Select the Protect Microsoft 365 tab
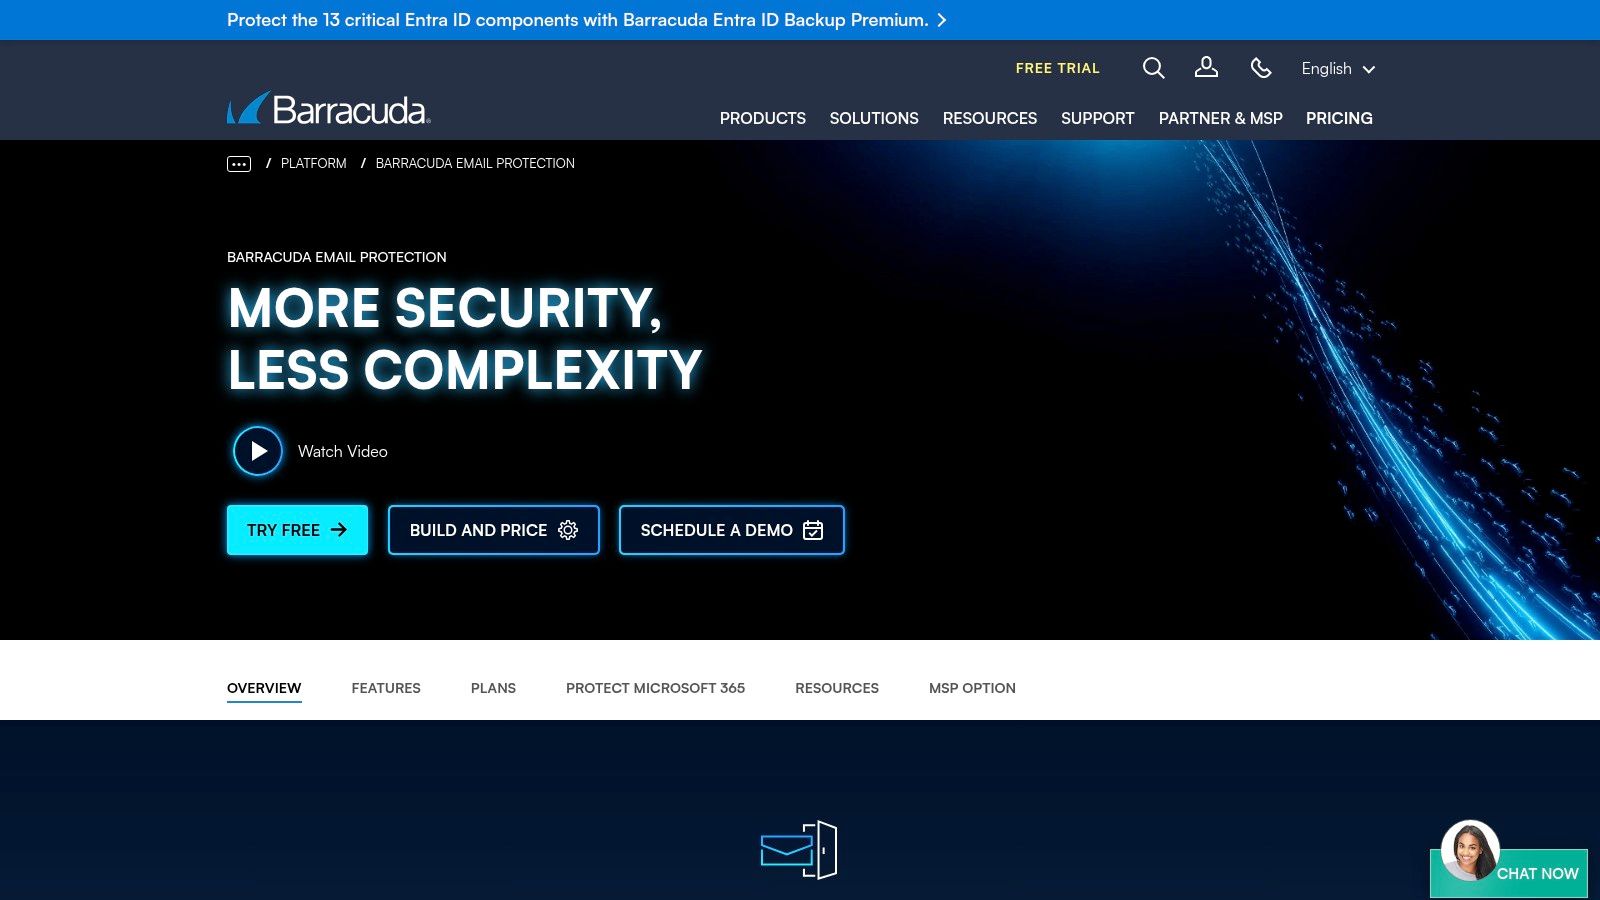Screen dimensions: 1600x900 655,688
